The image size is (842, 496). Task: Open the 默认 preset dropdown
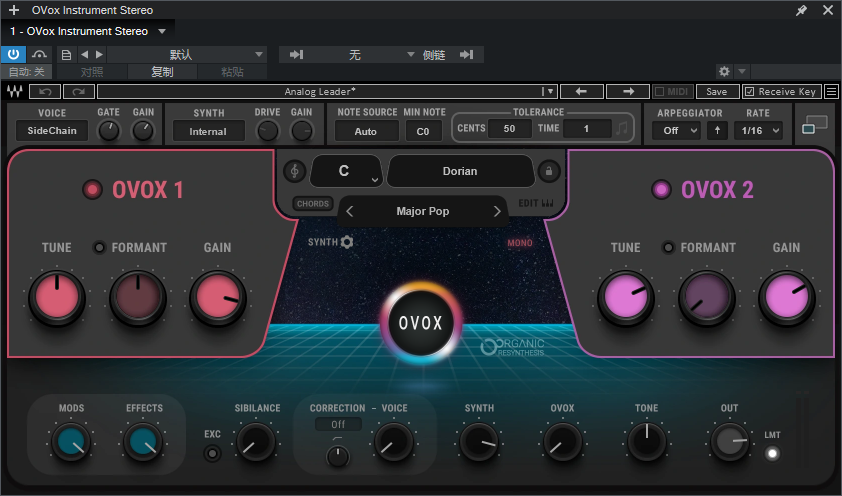[x=187, y=54]
